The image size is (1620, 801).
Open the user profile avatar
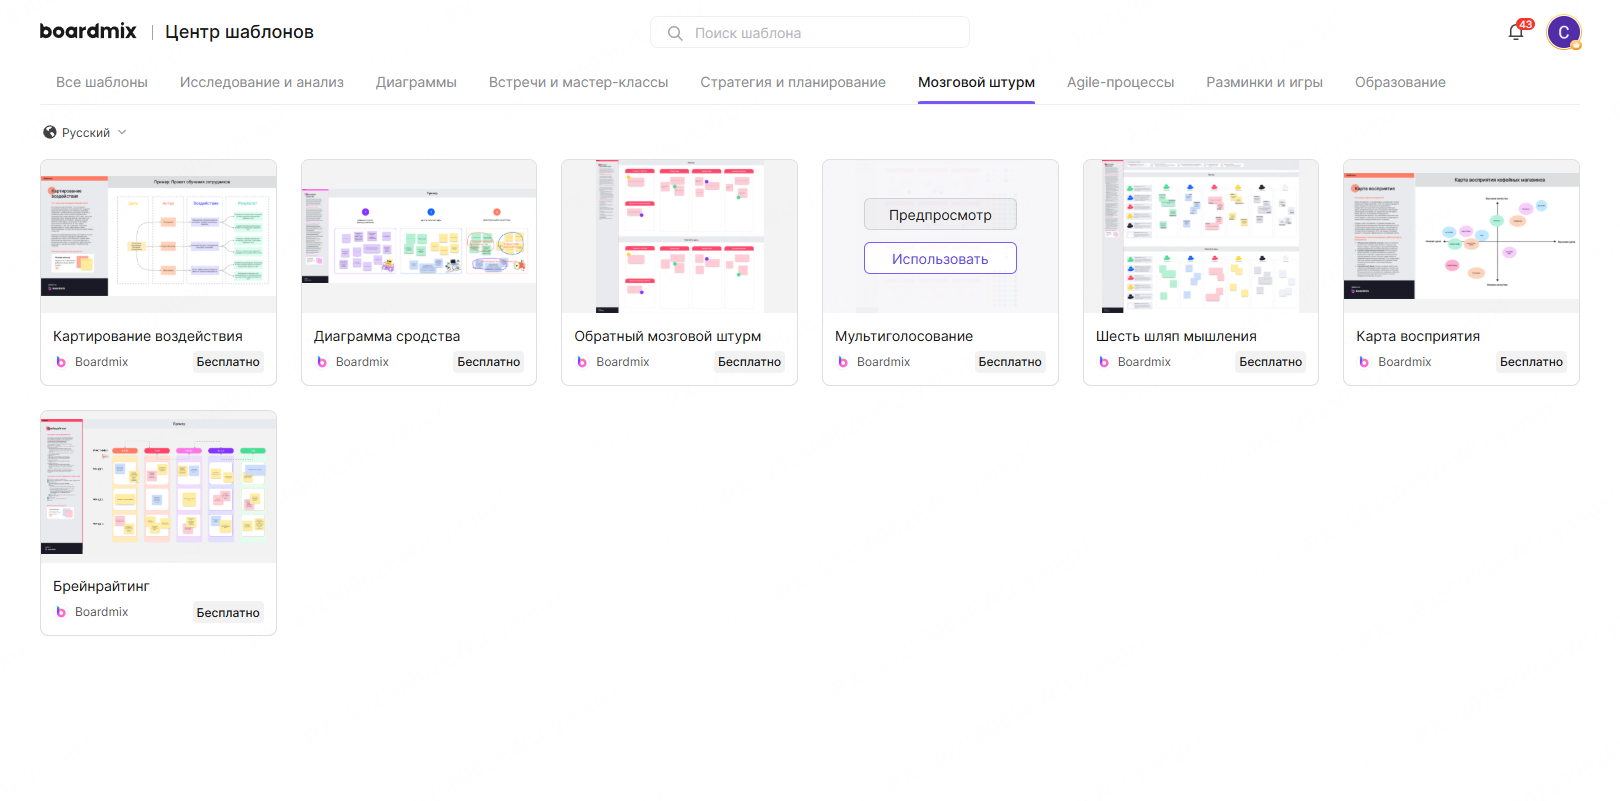(1564, 32)
